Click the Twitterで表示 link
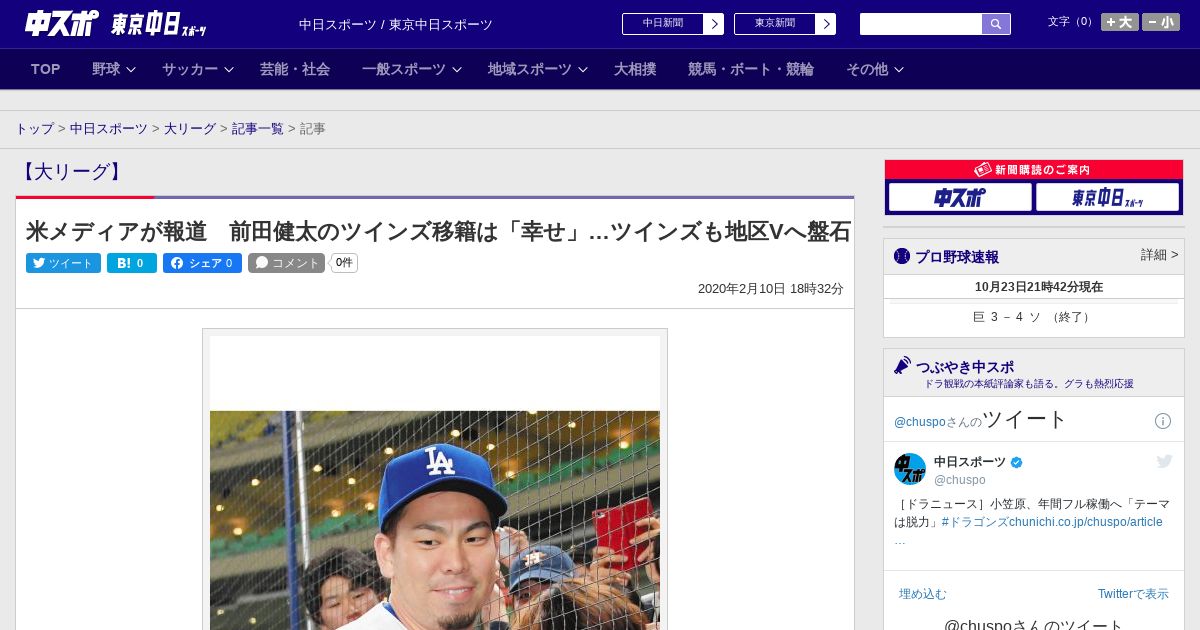The height and width of the screenshot is (630, 1200). [x=1133, y=594]
